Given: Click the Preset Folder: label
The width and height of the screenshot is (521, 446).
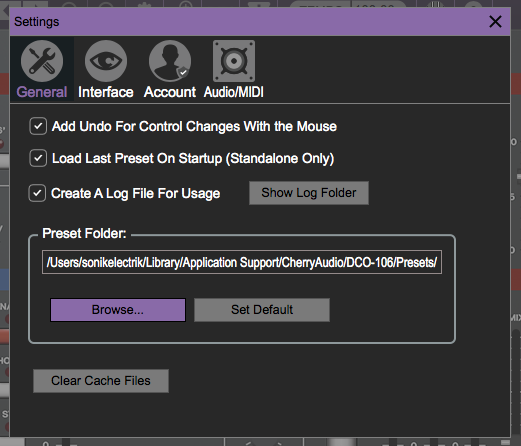Looking at the screenshot, I should click(84, 233).
